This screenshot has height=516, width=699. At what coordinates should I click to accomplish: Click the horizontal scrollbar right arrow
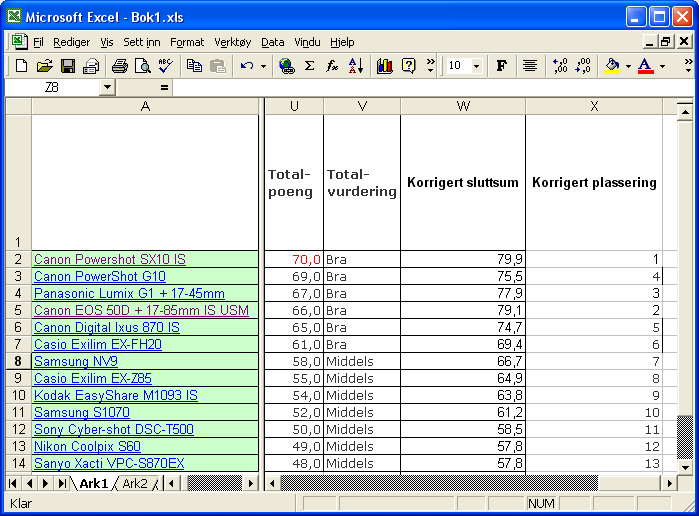(670, 483)
